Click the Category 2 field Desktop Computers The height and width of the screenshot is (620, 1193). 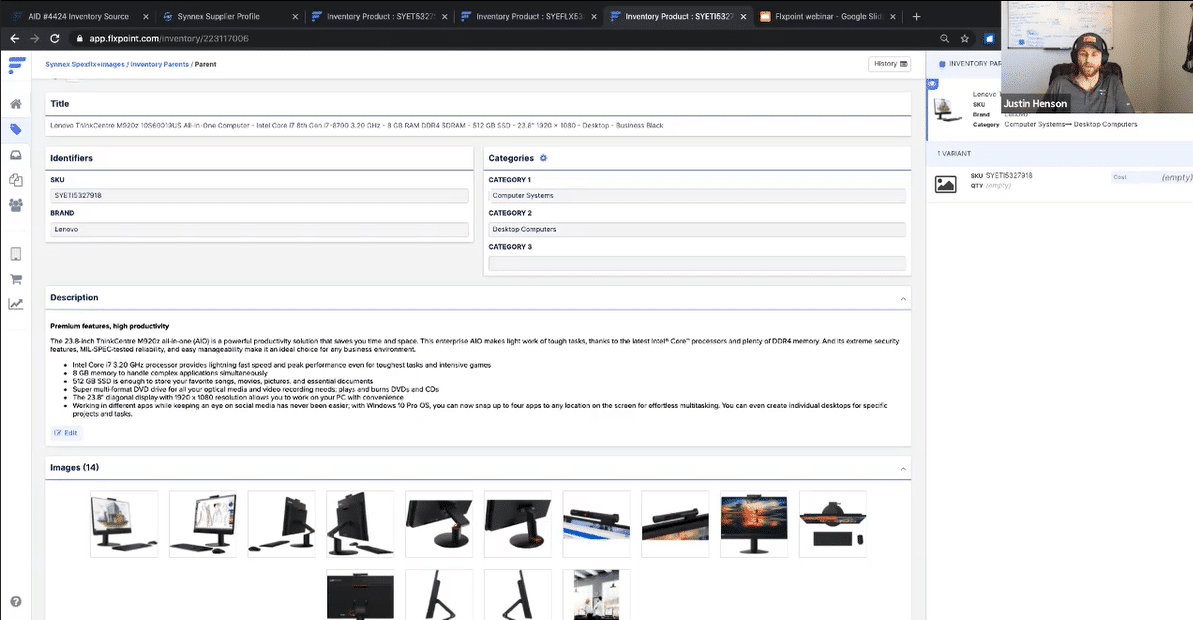[x=697, y=229]
